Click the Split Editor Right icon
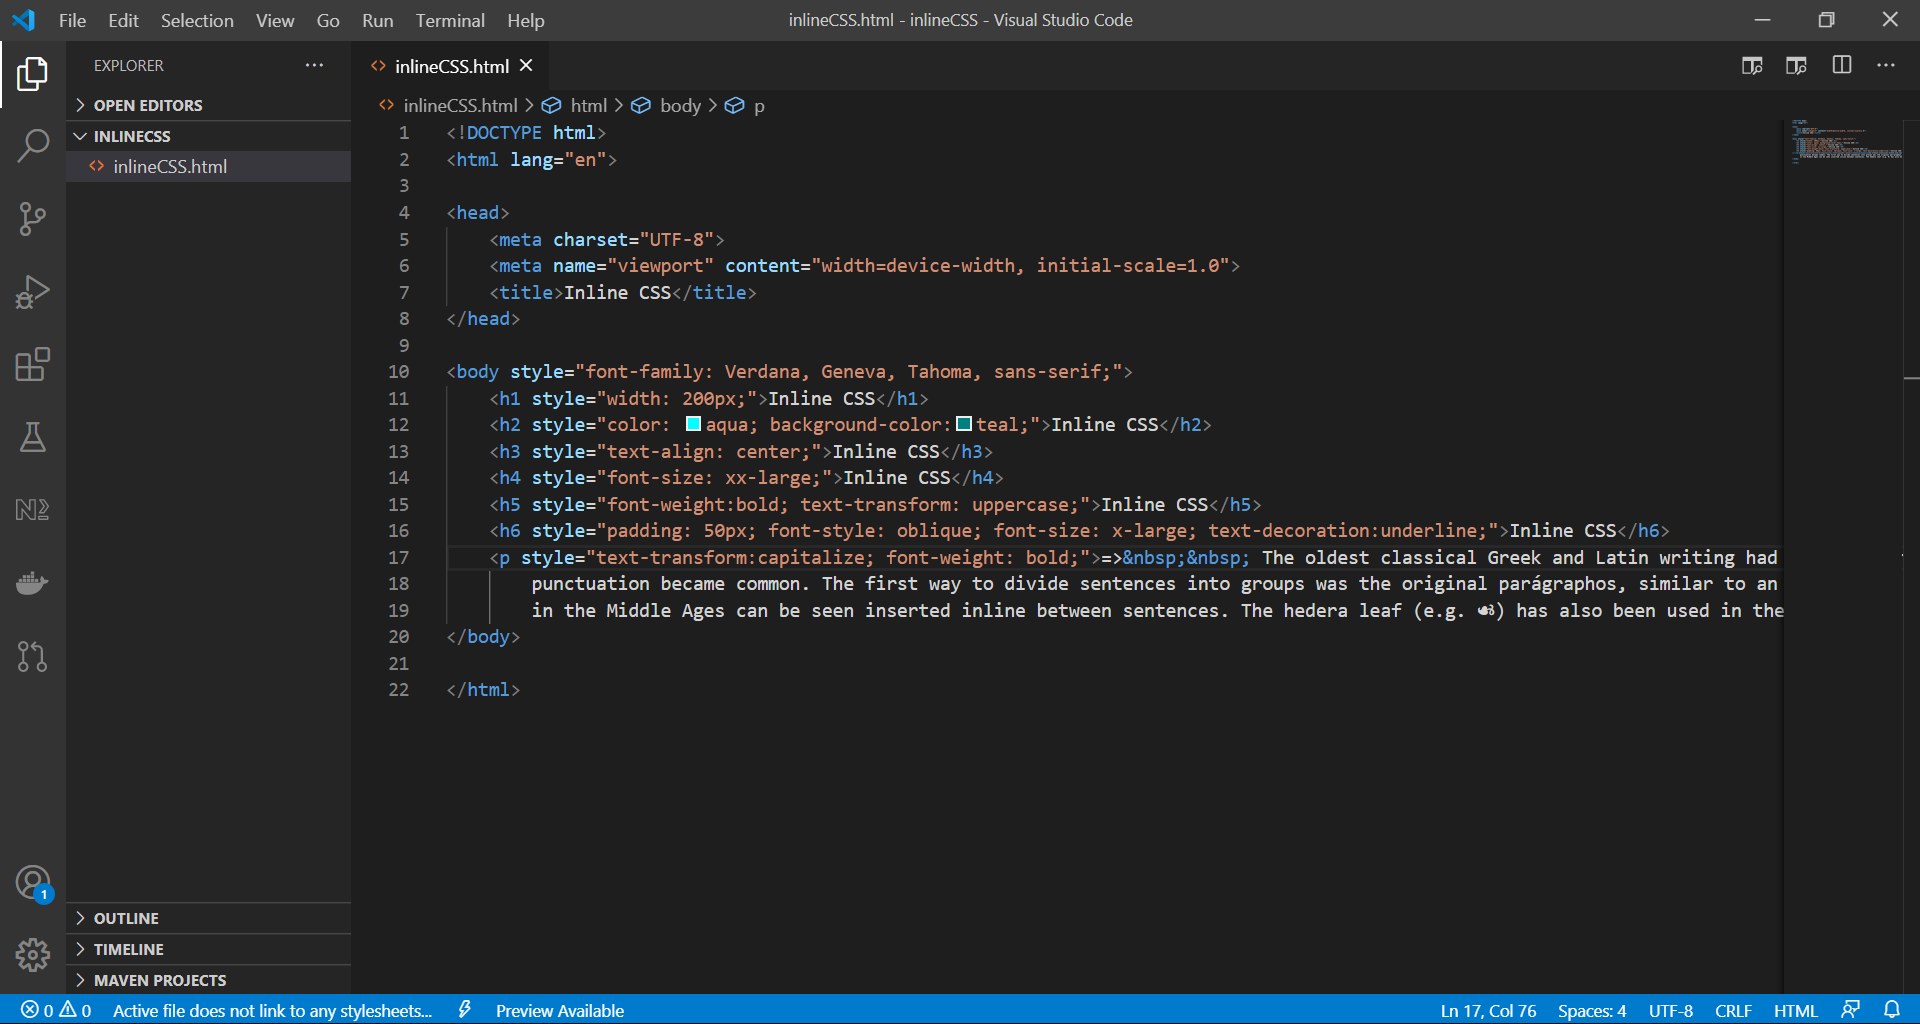This screenshot has width=1920, height=1024. point(1841,66)
